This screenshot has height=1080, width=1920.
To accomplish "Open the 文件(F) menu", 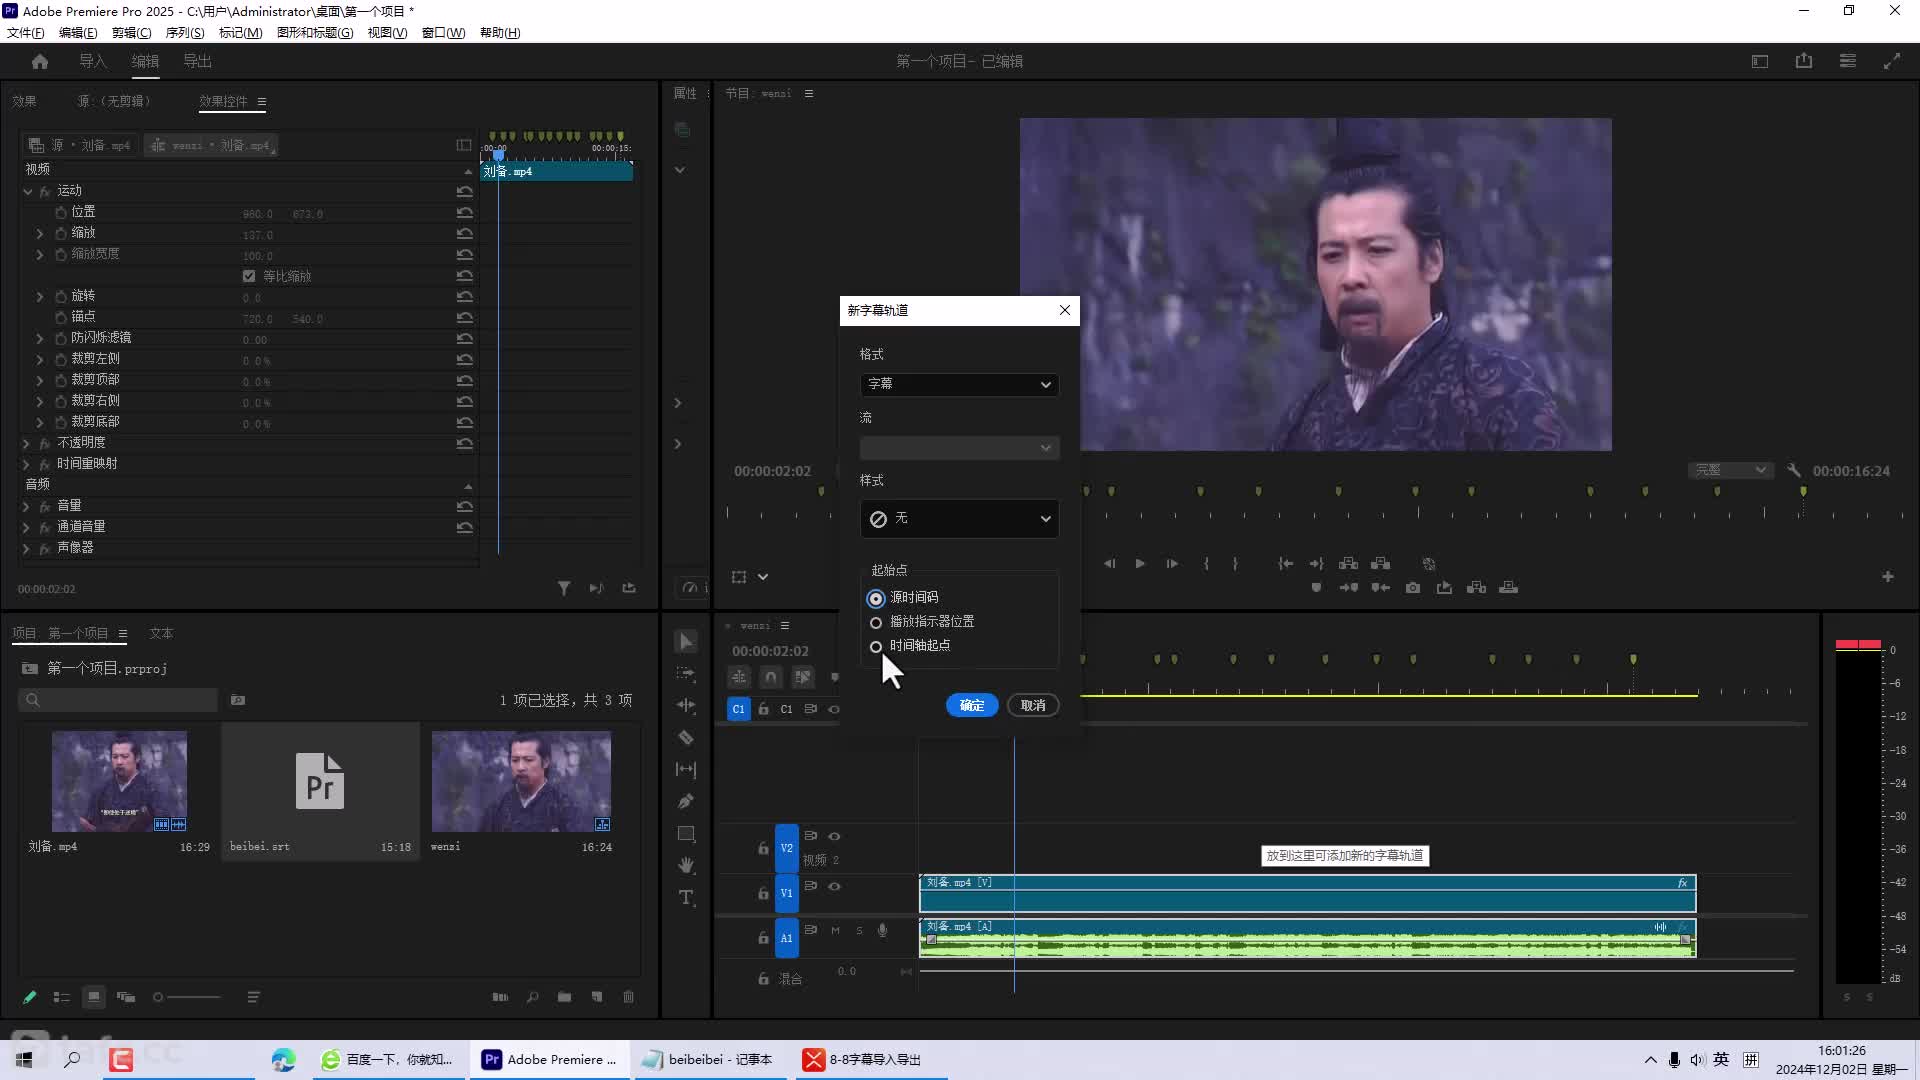I will pos(26,32).
